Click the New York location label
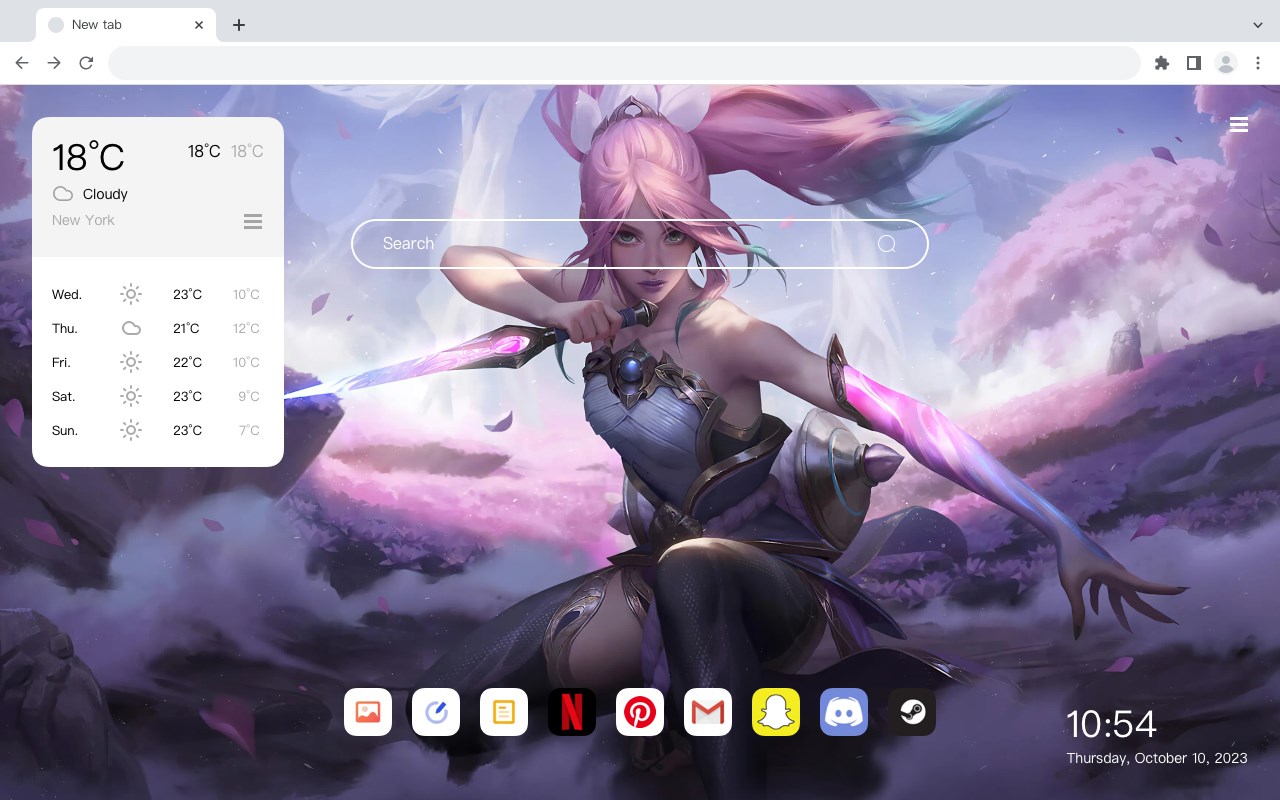 coord(83,220)
